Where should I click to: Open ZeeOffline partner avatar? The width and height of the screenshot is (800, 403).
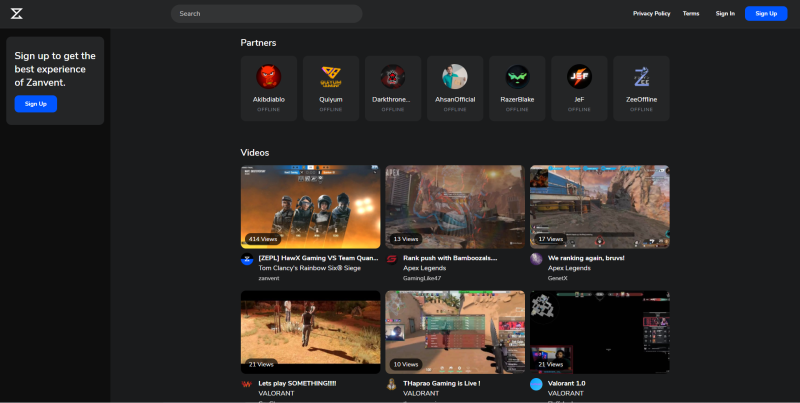click(x=641, y=77)
